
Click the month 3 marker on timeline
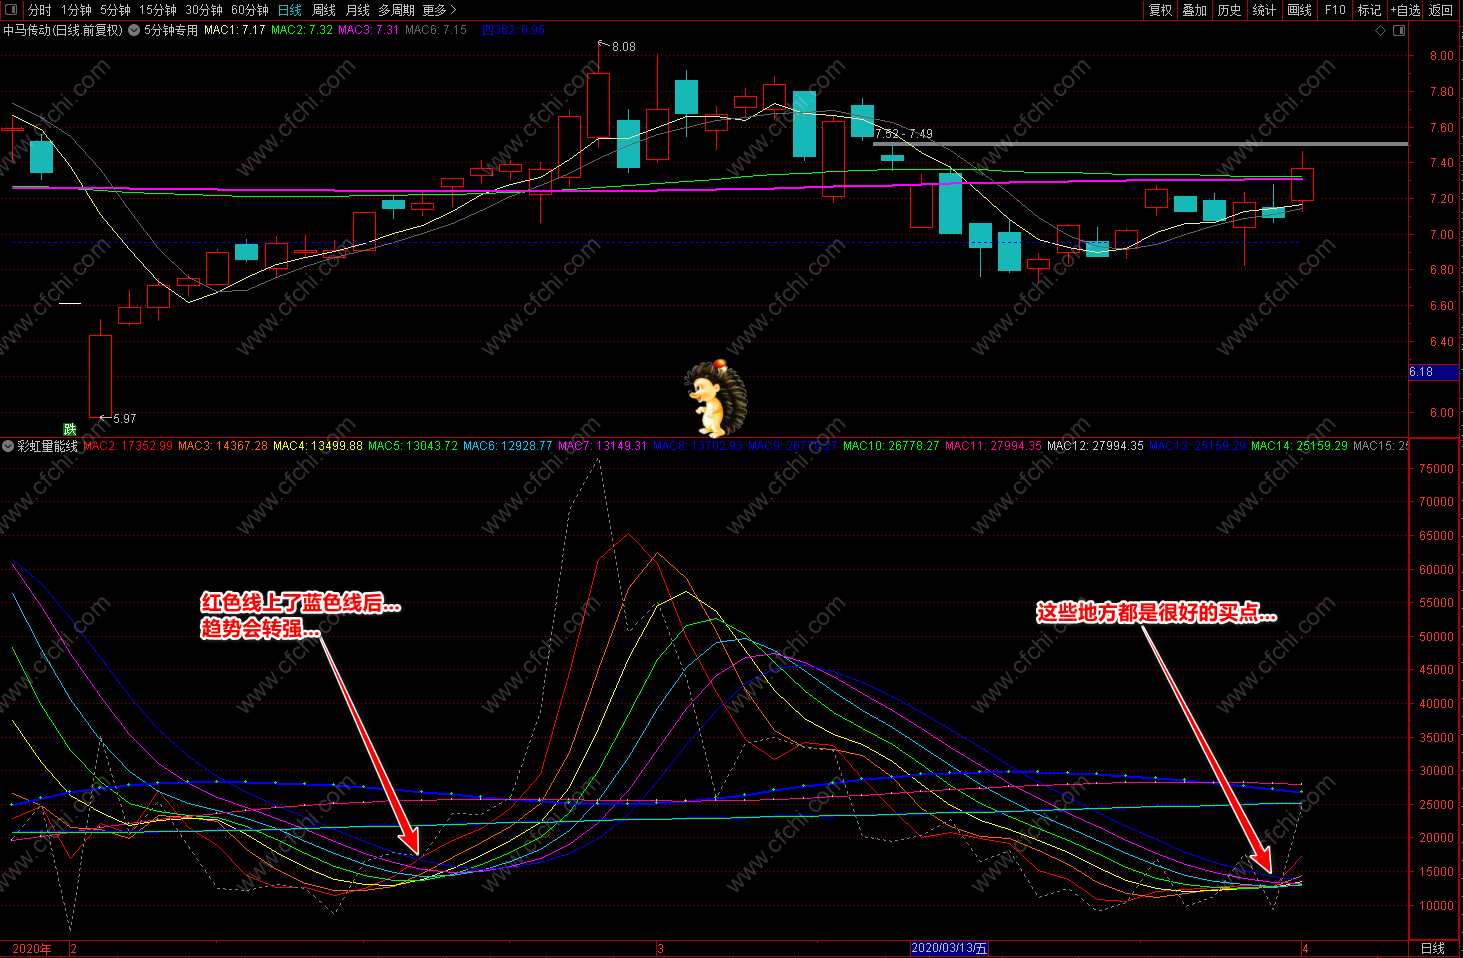(661, 949)
